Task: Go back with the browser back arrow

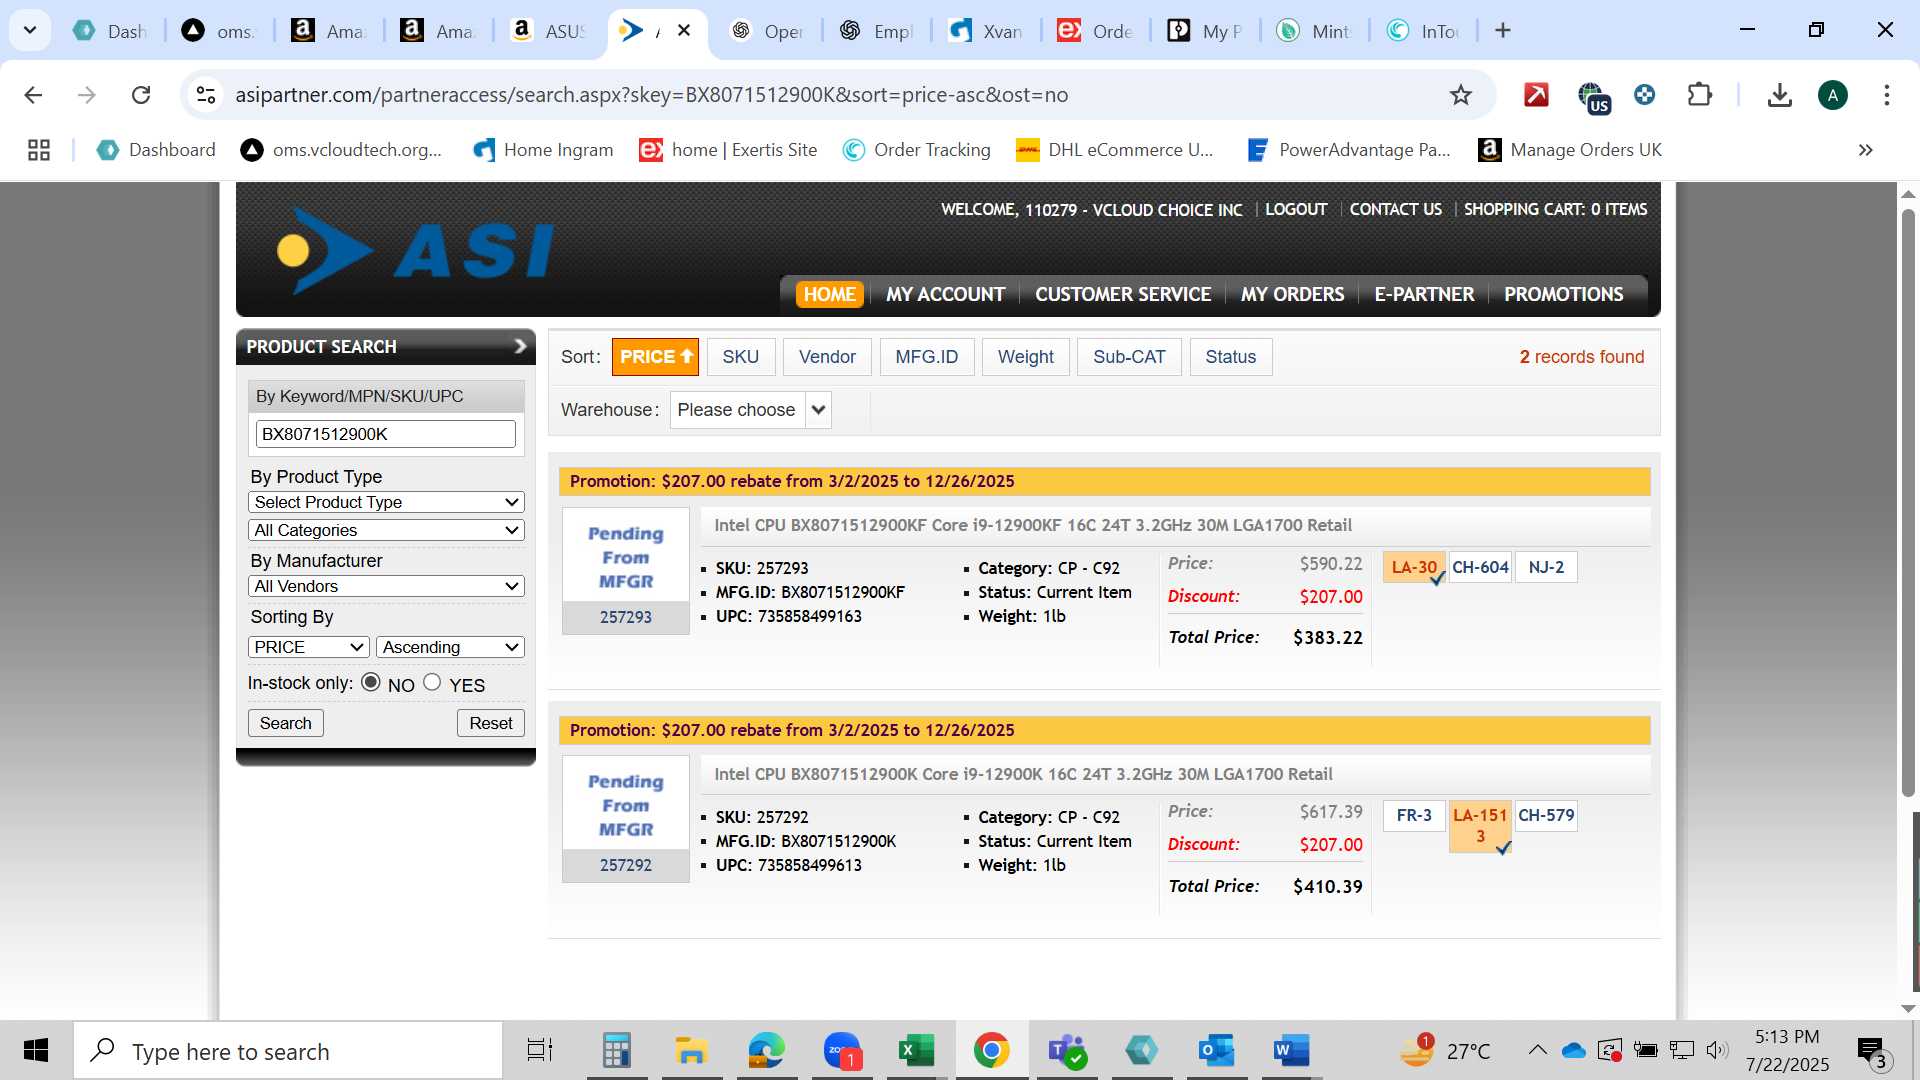Action: (33, 95)
